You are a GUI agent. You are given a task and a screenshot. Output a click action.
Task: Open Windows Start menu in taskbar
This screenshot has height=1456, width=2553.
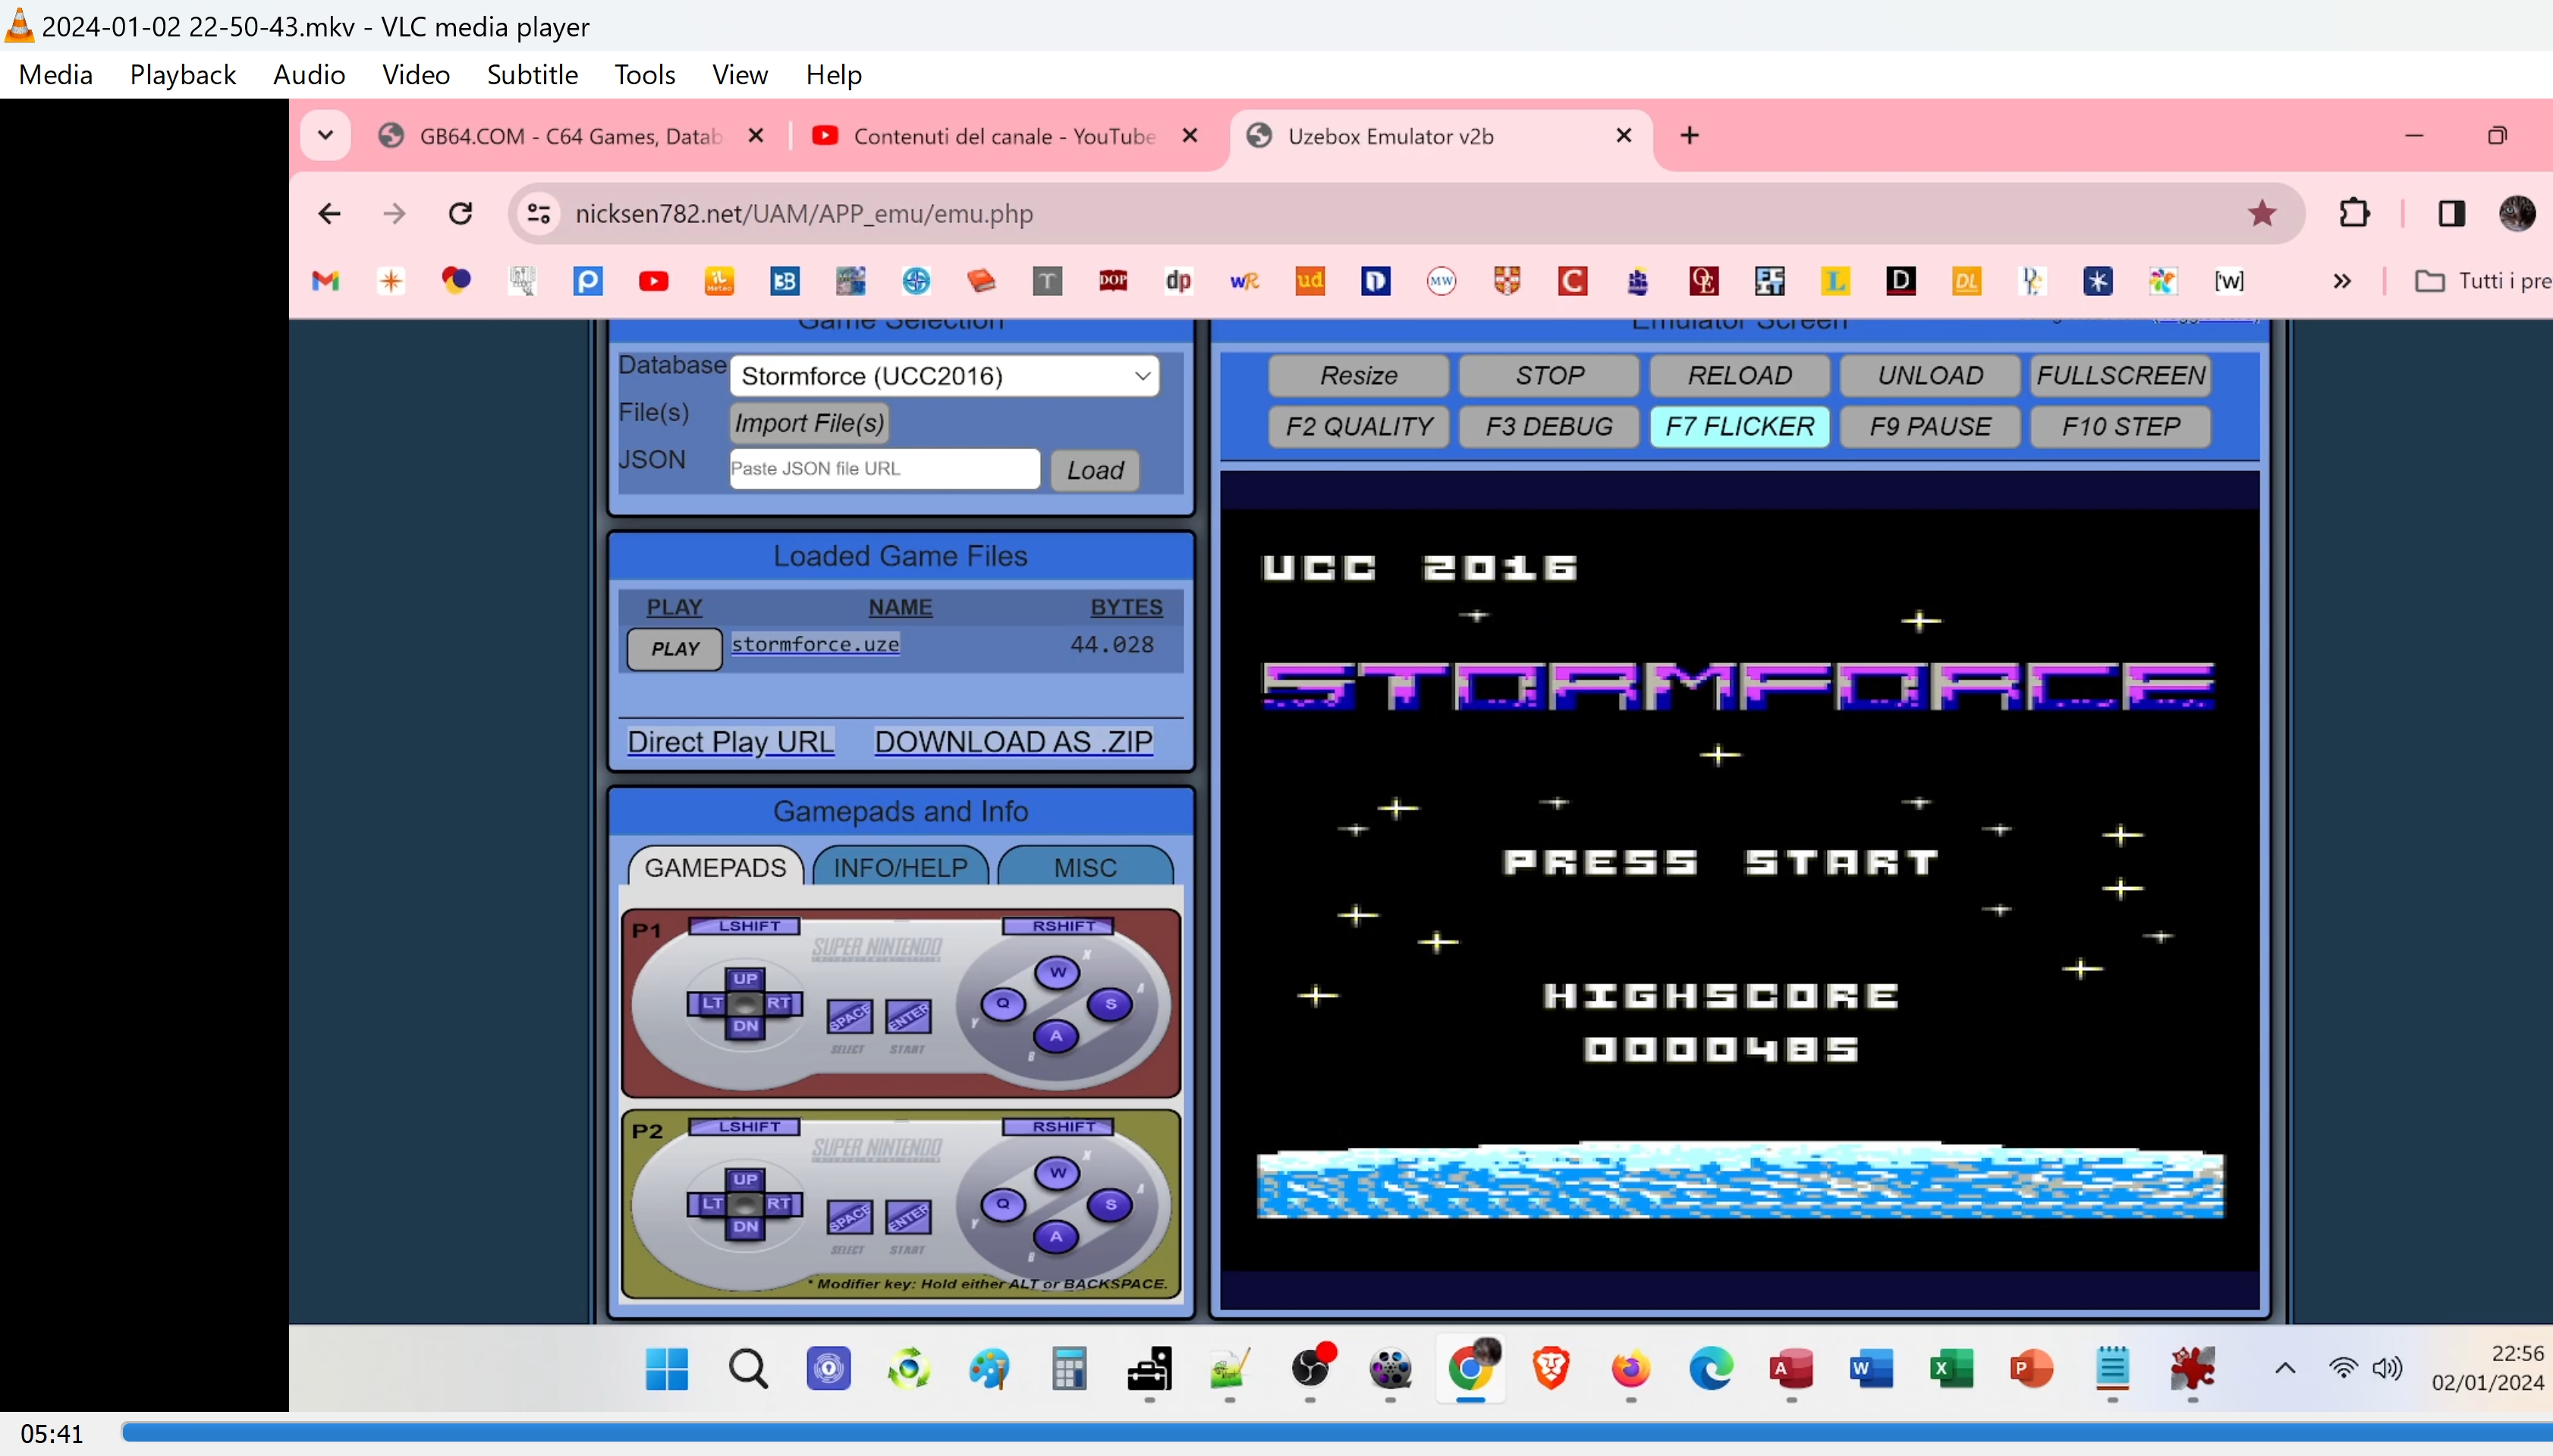pos(667,1368)
